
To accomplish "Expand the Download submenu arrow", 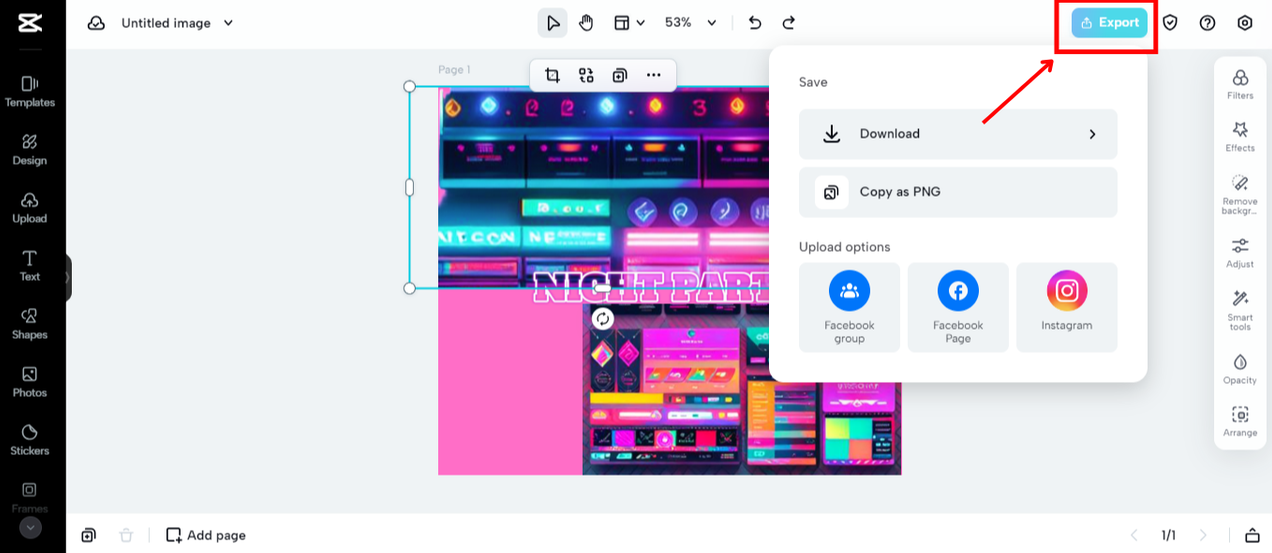I will (1092, 134).
